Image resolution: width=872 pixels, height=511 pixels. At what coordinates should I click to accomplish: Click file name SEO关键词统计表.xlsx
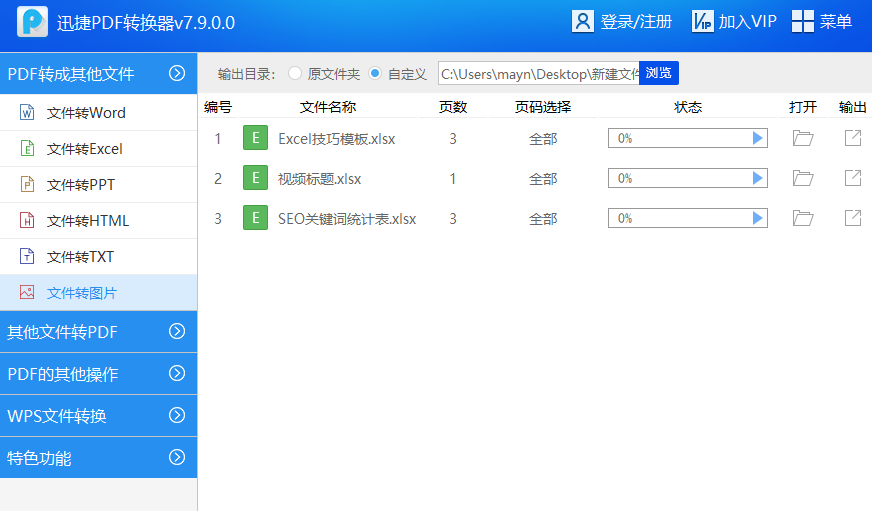click(x=347, y=219)
